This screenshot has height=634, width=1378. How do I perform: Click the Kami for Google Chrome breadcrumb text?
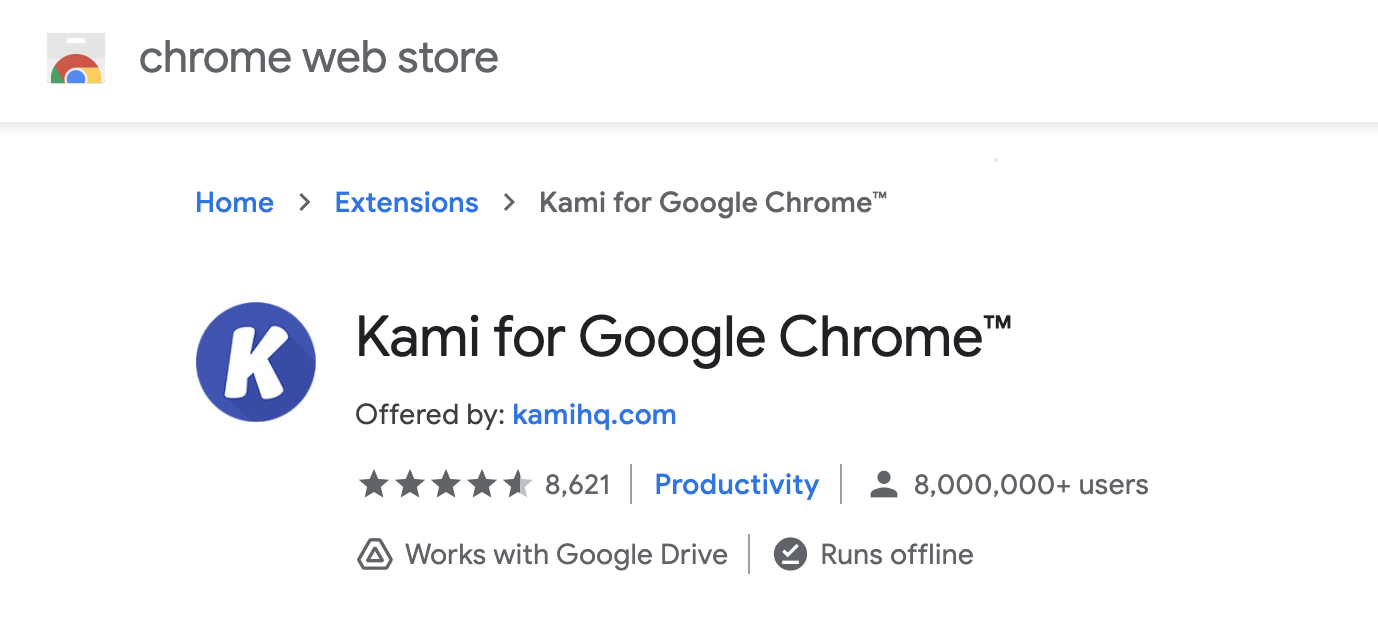(x=712, y=202)
